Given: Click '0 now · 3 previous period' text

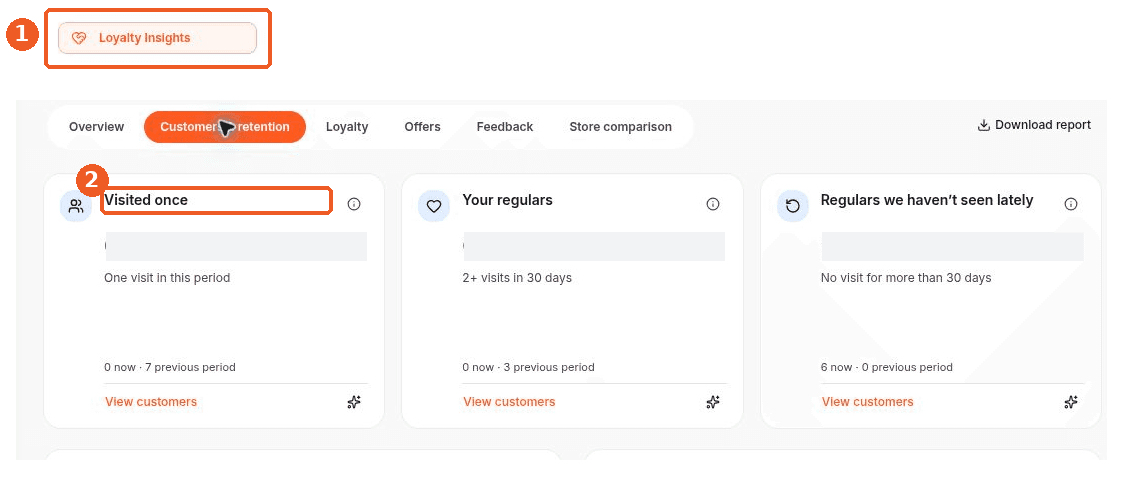Looking at the screenshot, I should [529, 368].
